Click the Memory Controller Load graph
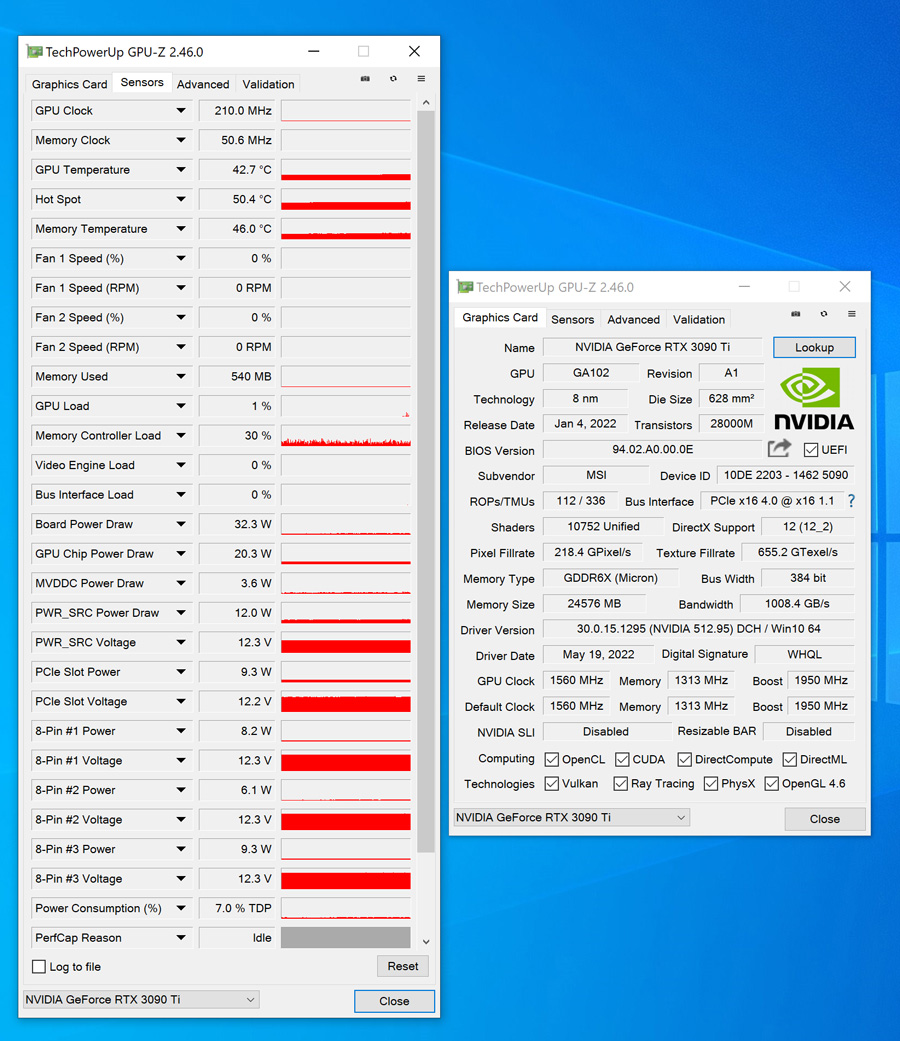 pos(346,436)
